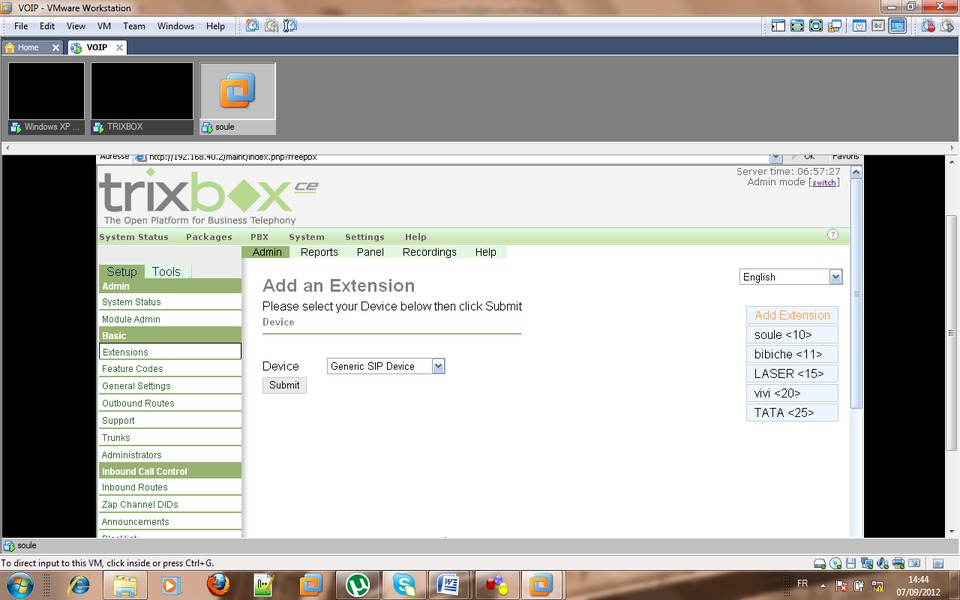This screenshot has width=960, height=600.
Task: Click the trixbox help question mark icon
Action: (x=833, y=234)
